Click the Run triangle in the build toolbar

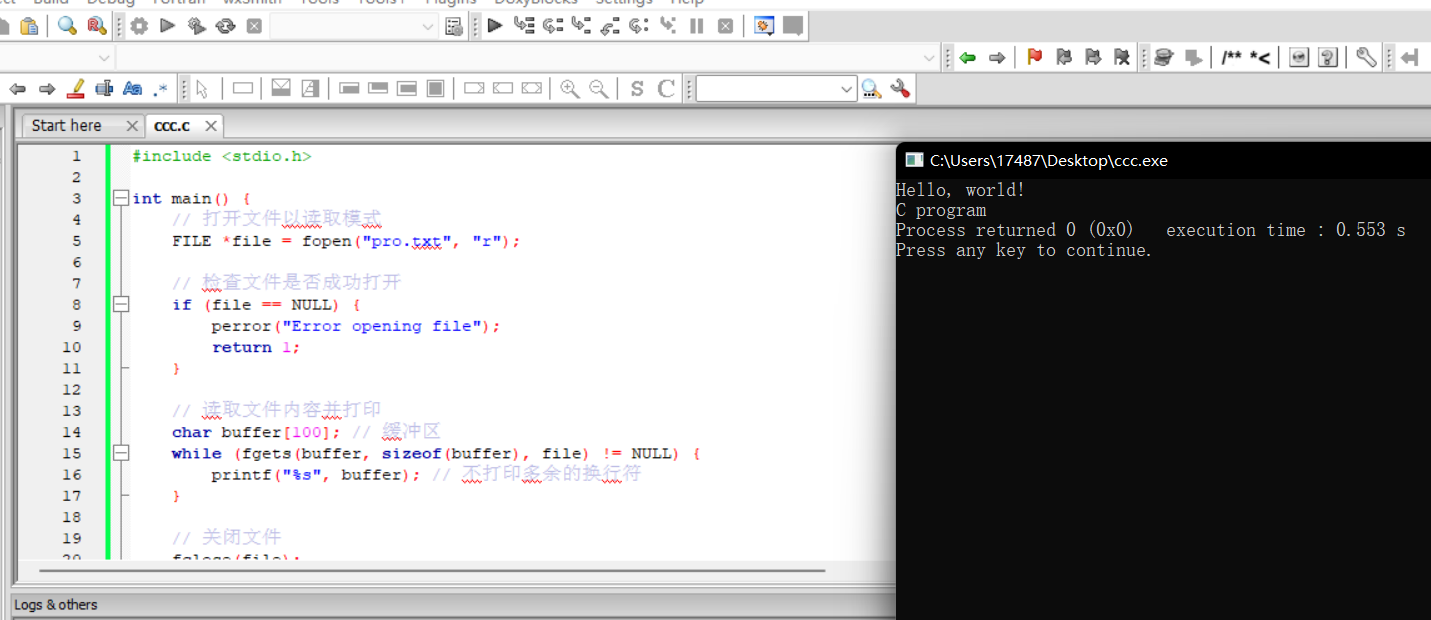click(167, 26)
